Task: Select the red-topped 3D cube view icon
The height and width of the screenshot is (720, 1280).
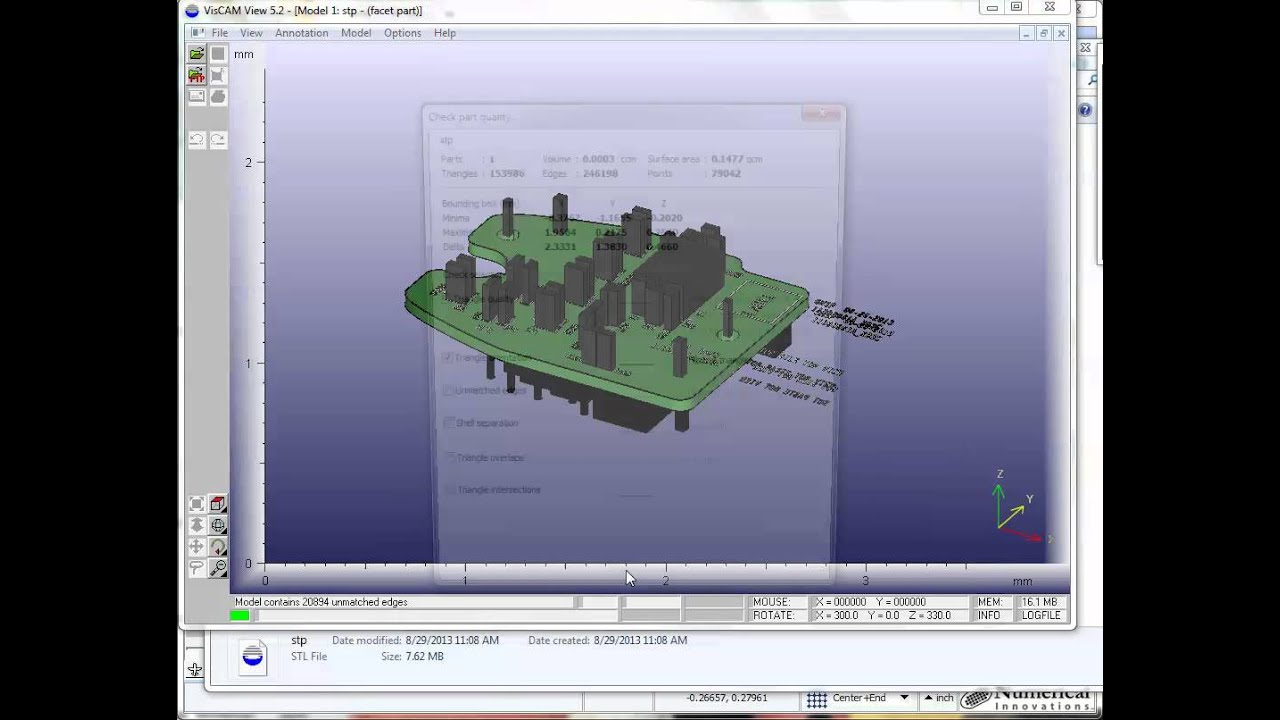Action: [218, 505]
